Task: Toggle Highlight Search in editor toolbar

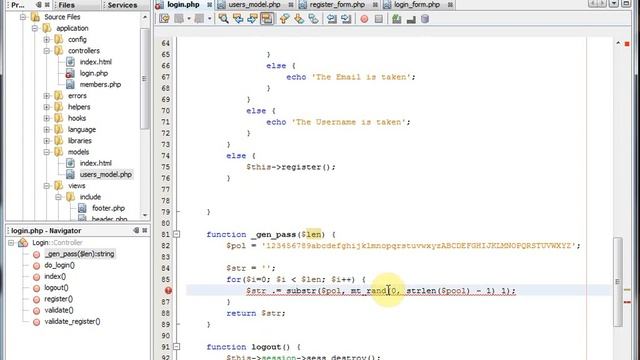Action: (x=267, y=19)
